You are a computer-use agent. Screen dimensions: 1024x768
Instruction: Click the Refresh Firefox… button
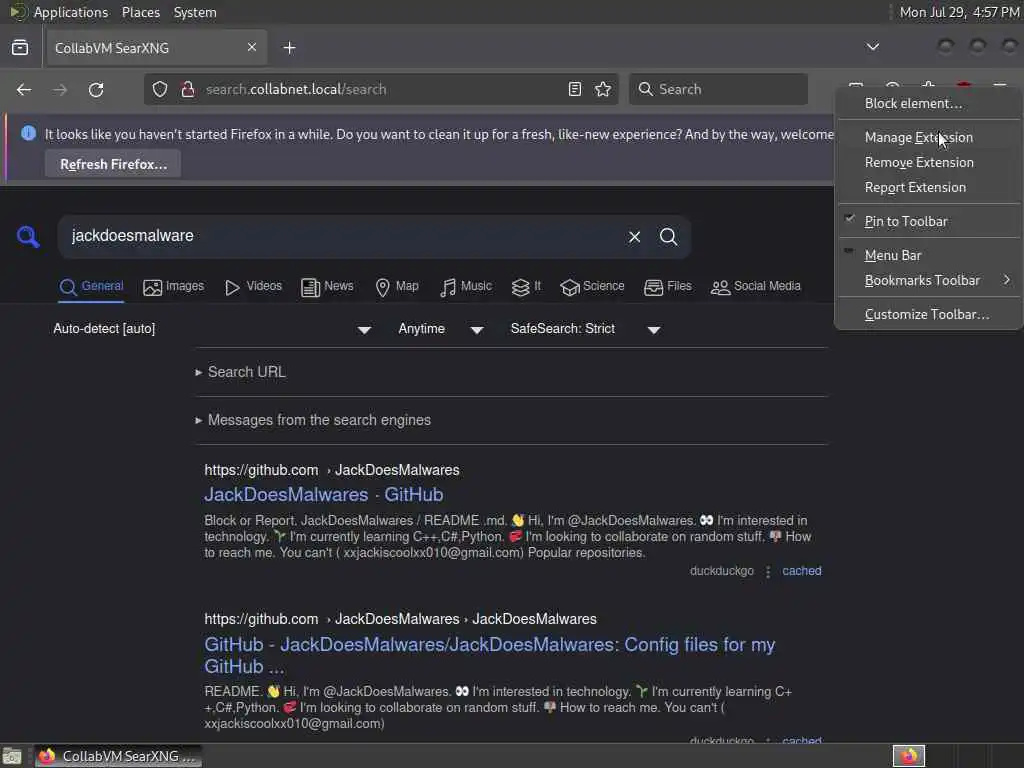point(113,164)
